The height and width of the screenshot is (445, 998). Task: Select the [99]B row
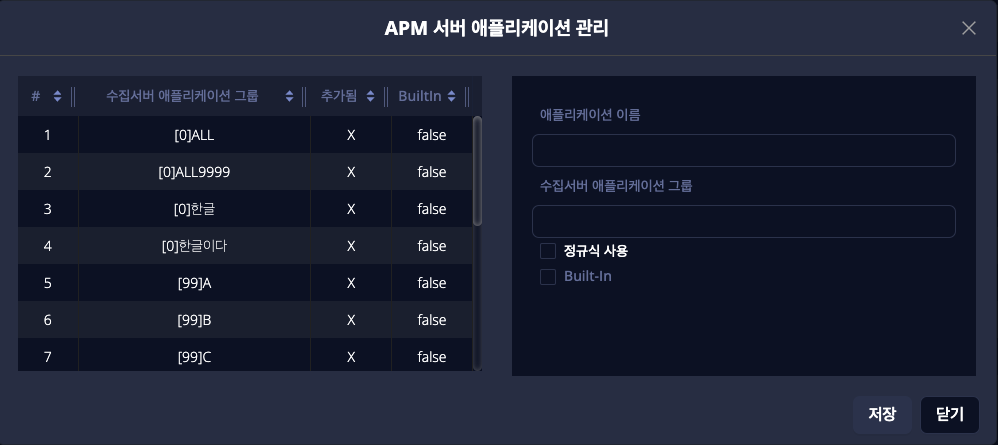click(x=194, y=320)
